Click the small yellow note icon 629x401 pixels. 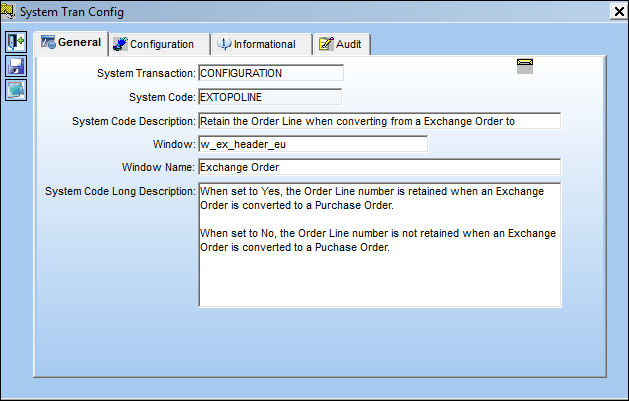525,66
